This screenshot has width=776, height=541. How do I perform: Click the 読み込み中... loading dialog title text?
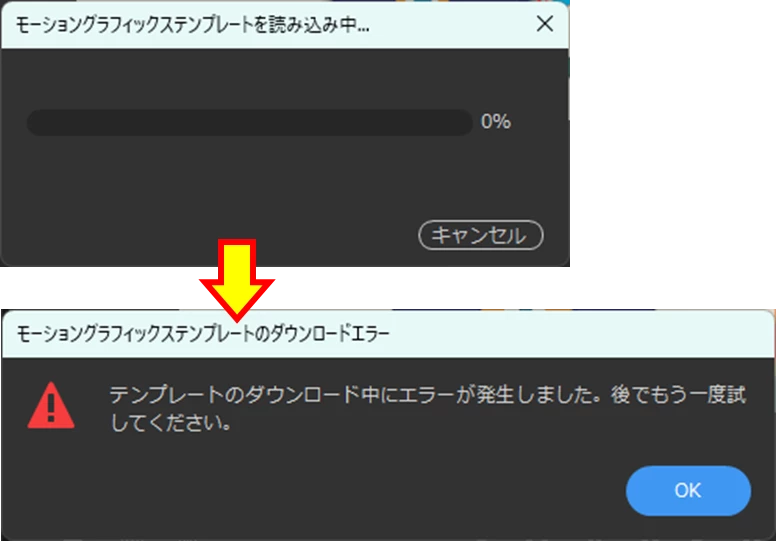tap(192, 25)
